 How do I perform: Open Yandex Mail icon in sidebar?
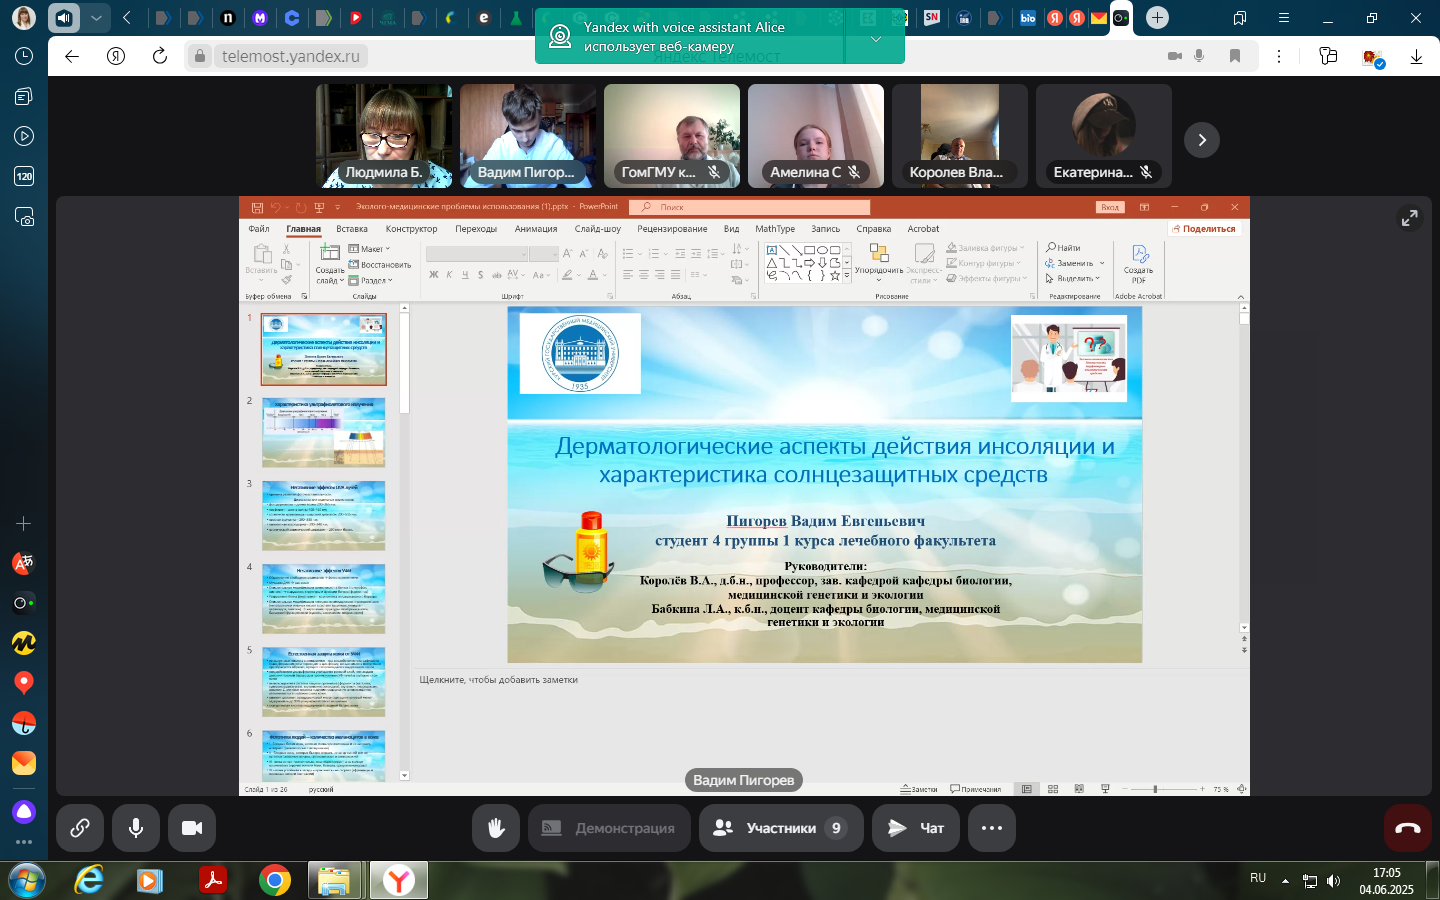coord(24,763)
